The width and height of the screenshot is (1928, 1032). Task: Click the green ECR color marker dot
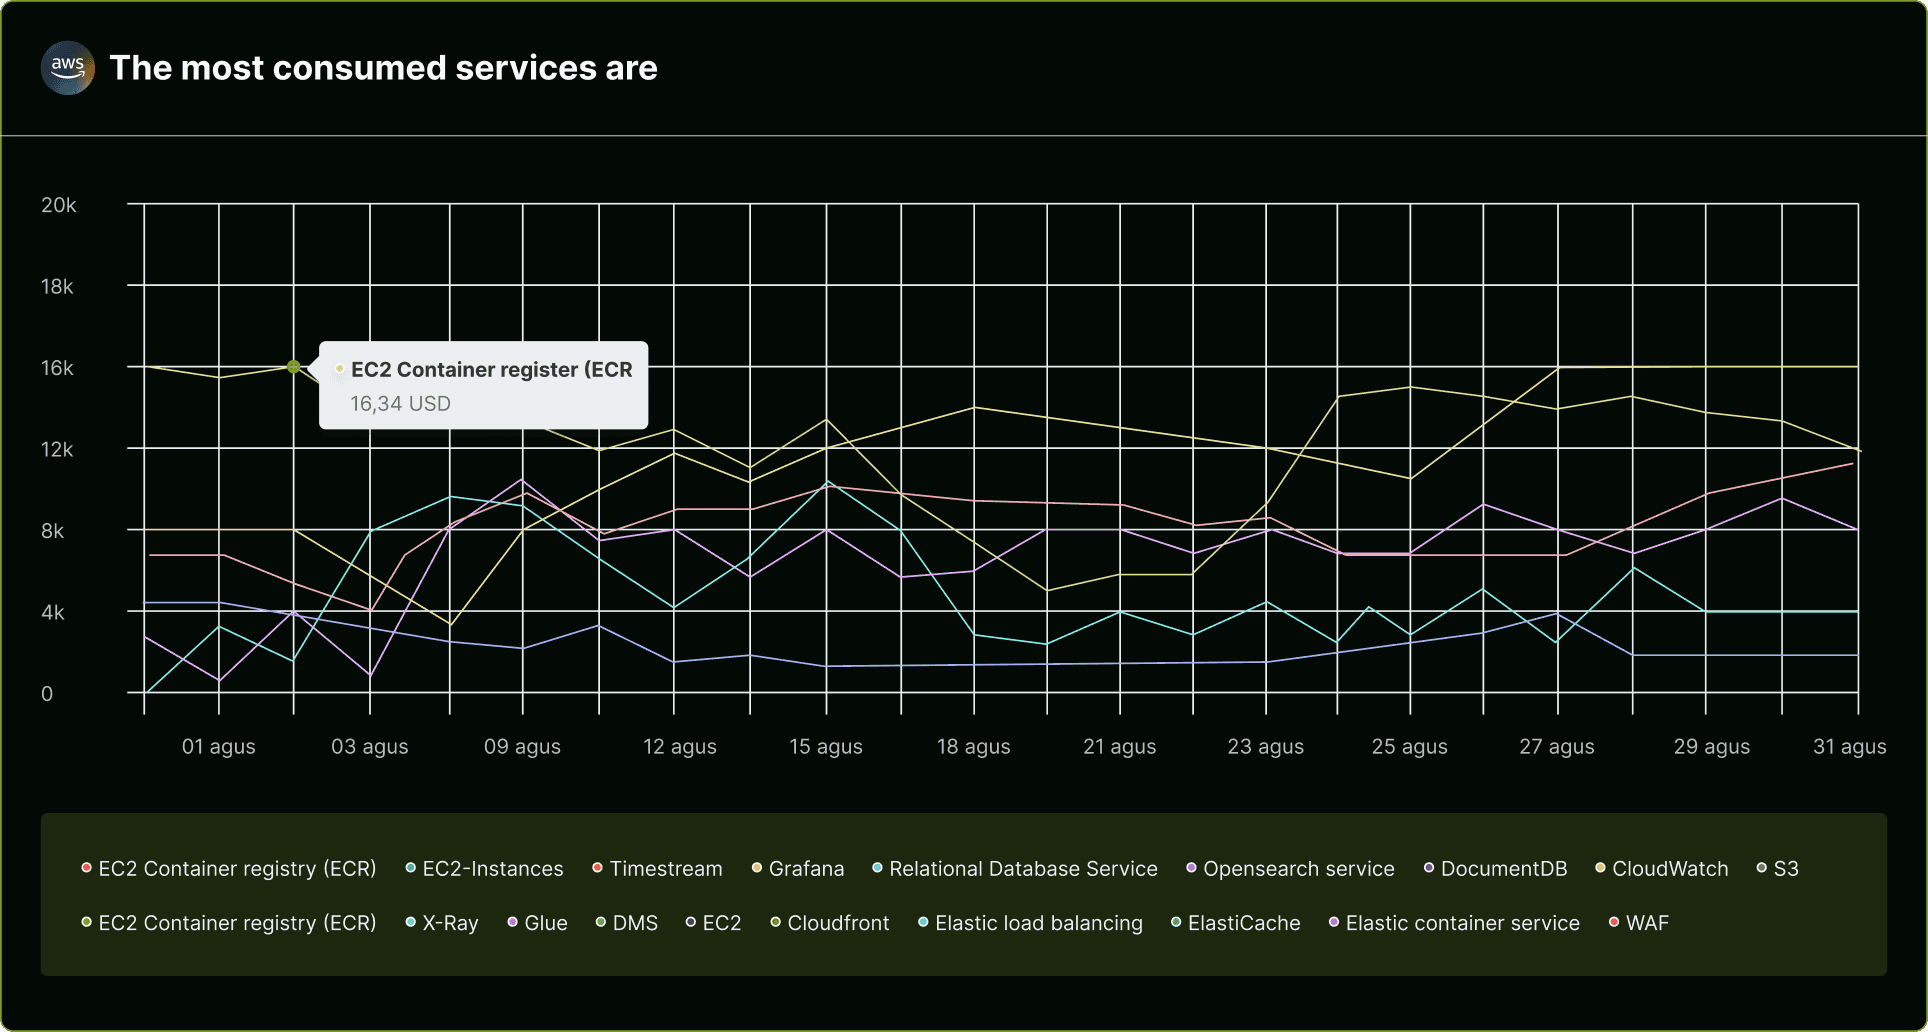click(293, 368)
